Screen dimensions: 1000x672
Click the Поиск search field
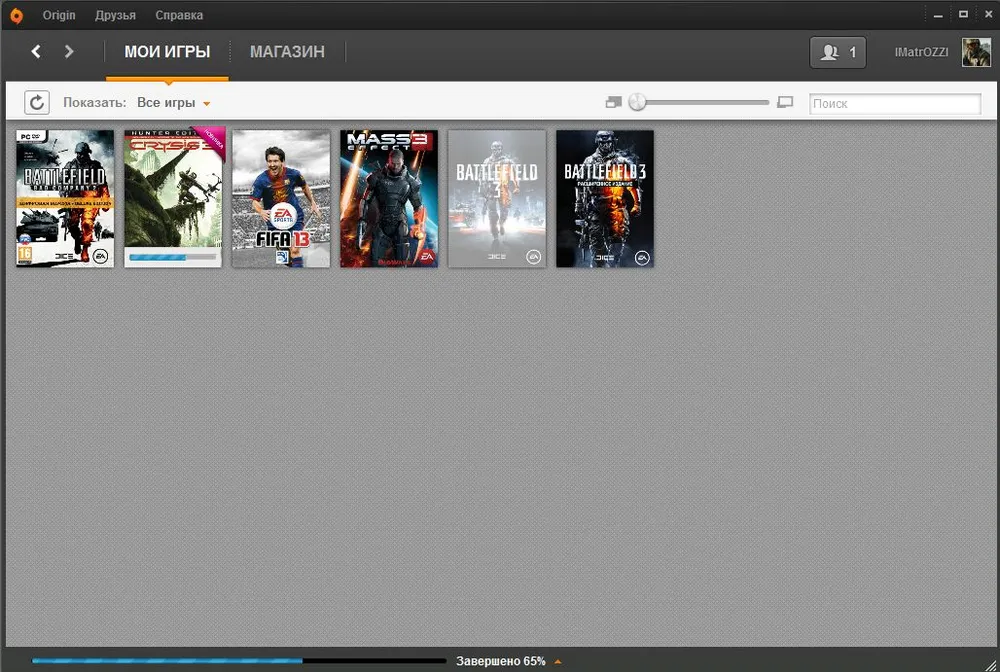pos(895,103)
